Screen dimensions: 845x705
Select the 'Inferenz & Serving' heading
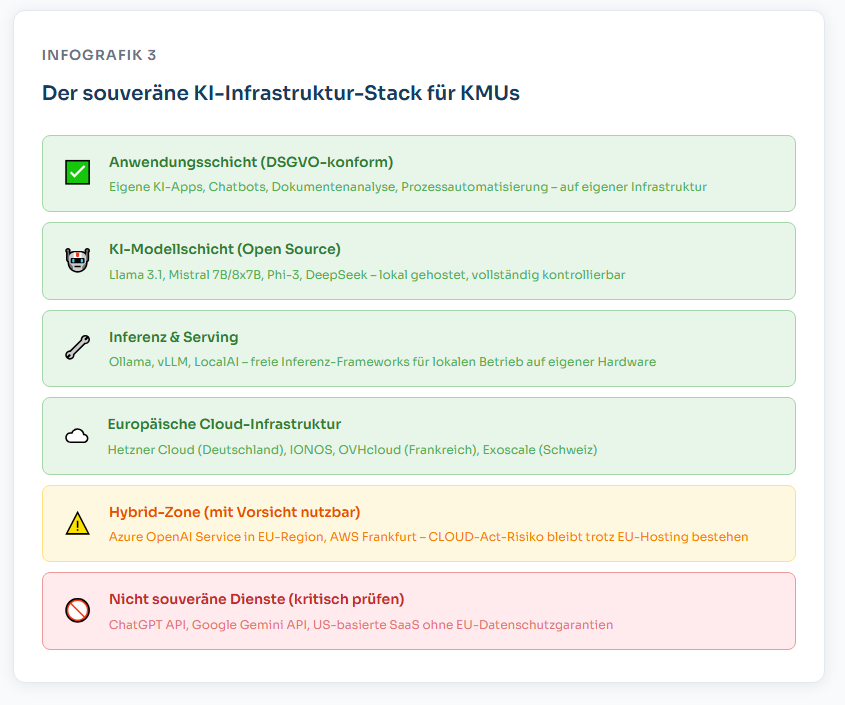173,337
